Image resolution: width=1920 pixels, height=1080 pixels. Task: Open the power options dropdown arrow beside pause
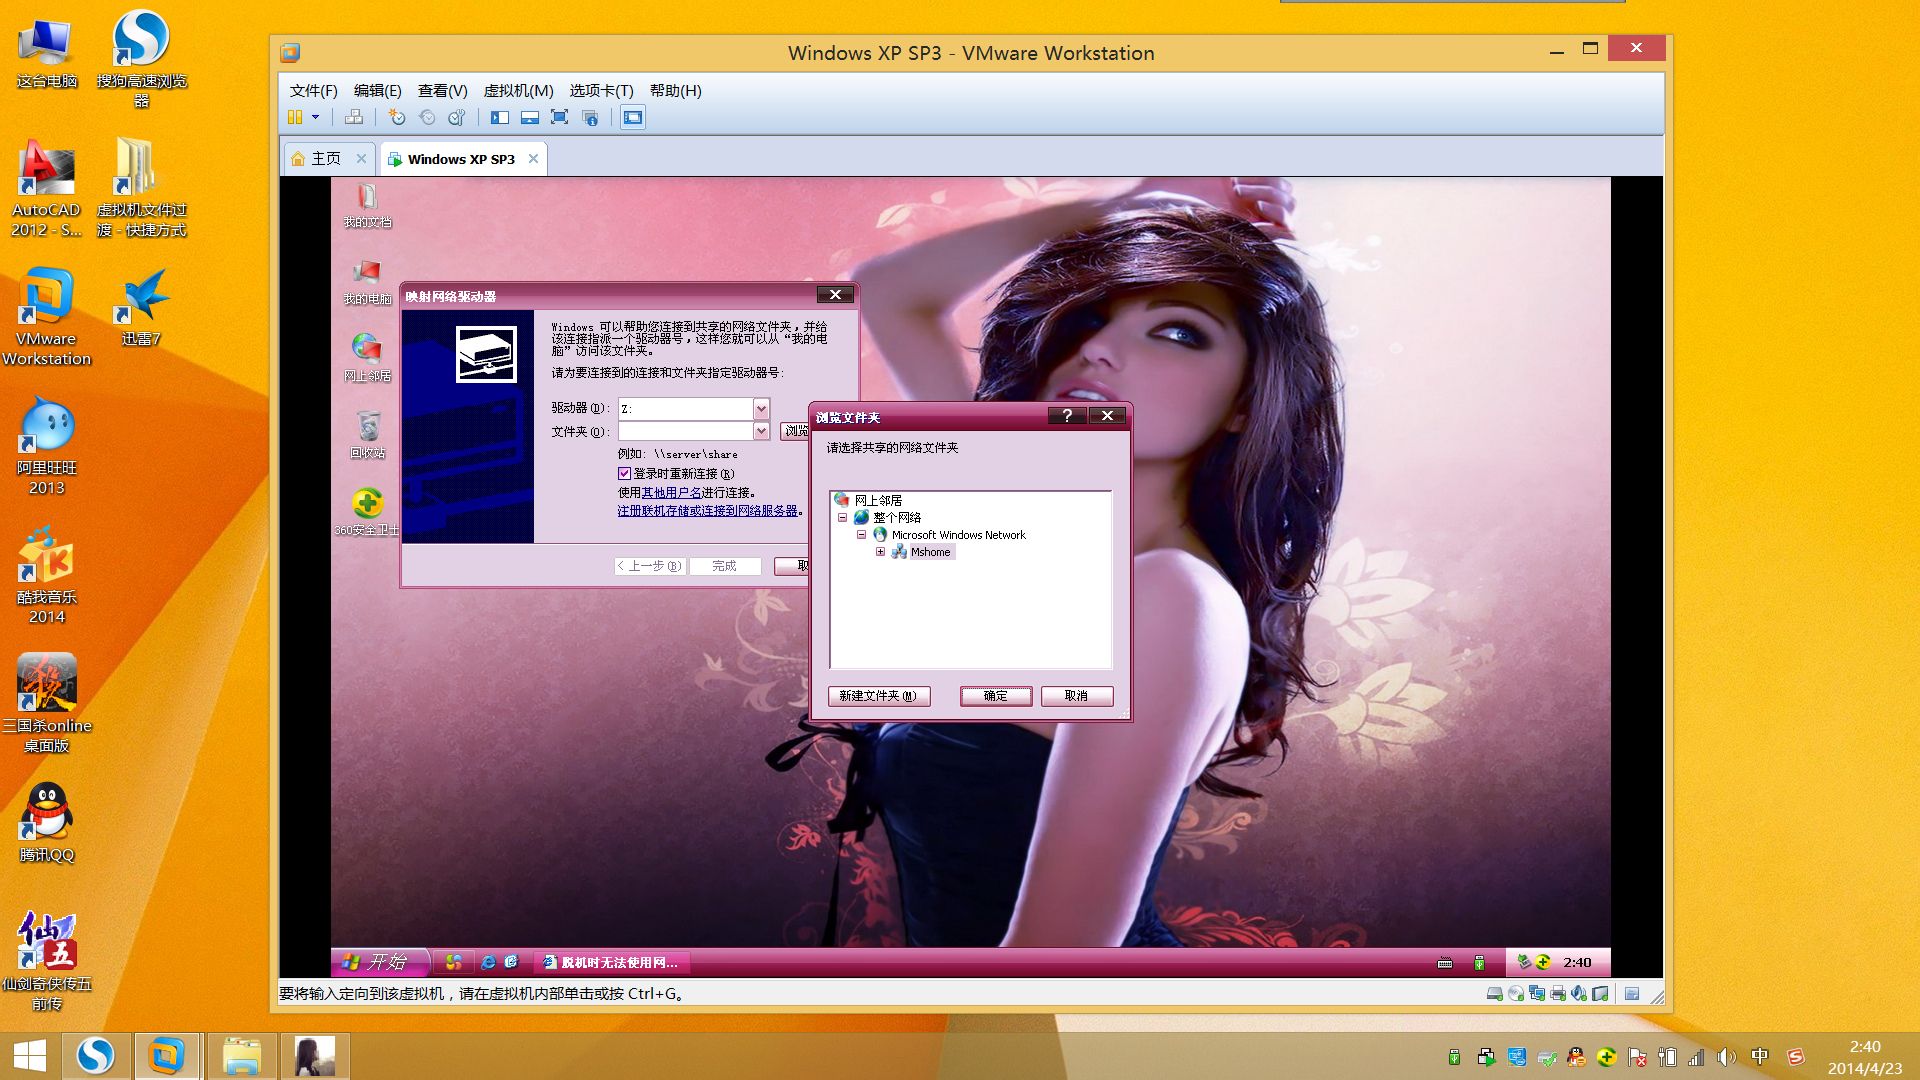point(315,118)
